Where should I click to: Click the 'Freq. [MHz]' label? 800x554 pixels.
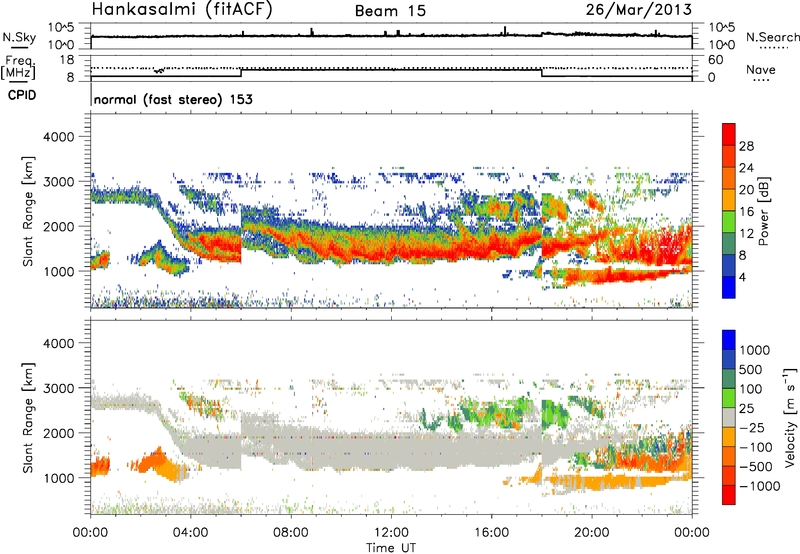pyautogui.click(x=19, y=68)
